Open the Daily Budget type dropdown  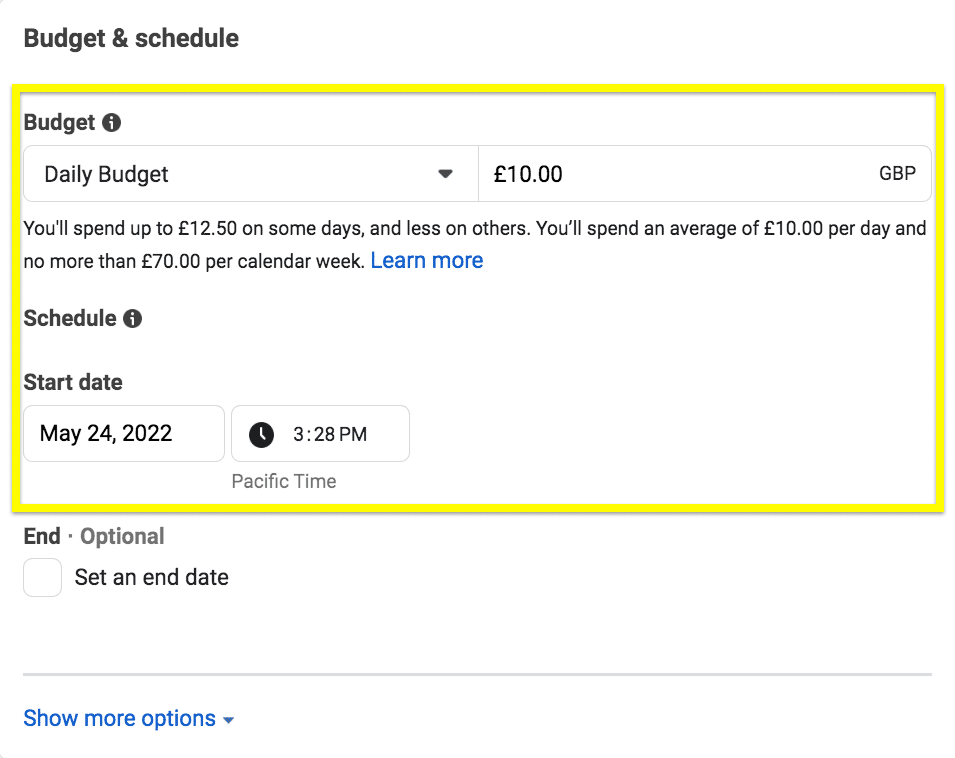[251, 174]
